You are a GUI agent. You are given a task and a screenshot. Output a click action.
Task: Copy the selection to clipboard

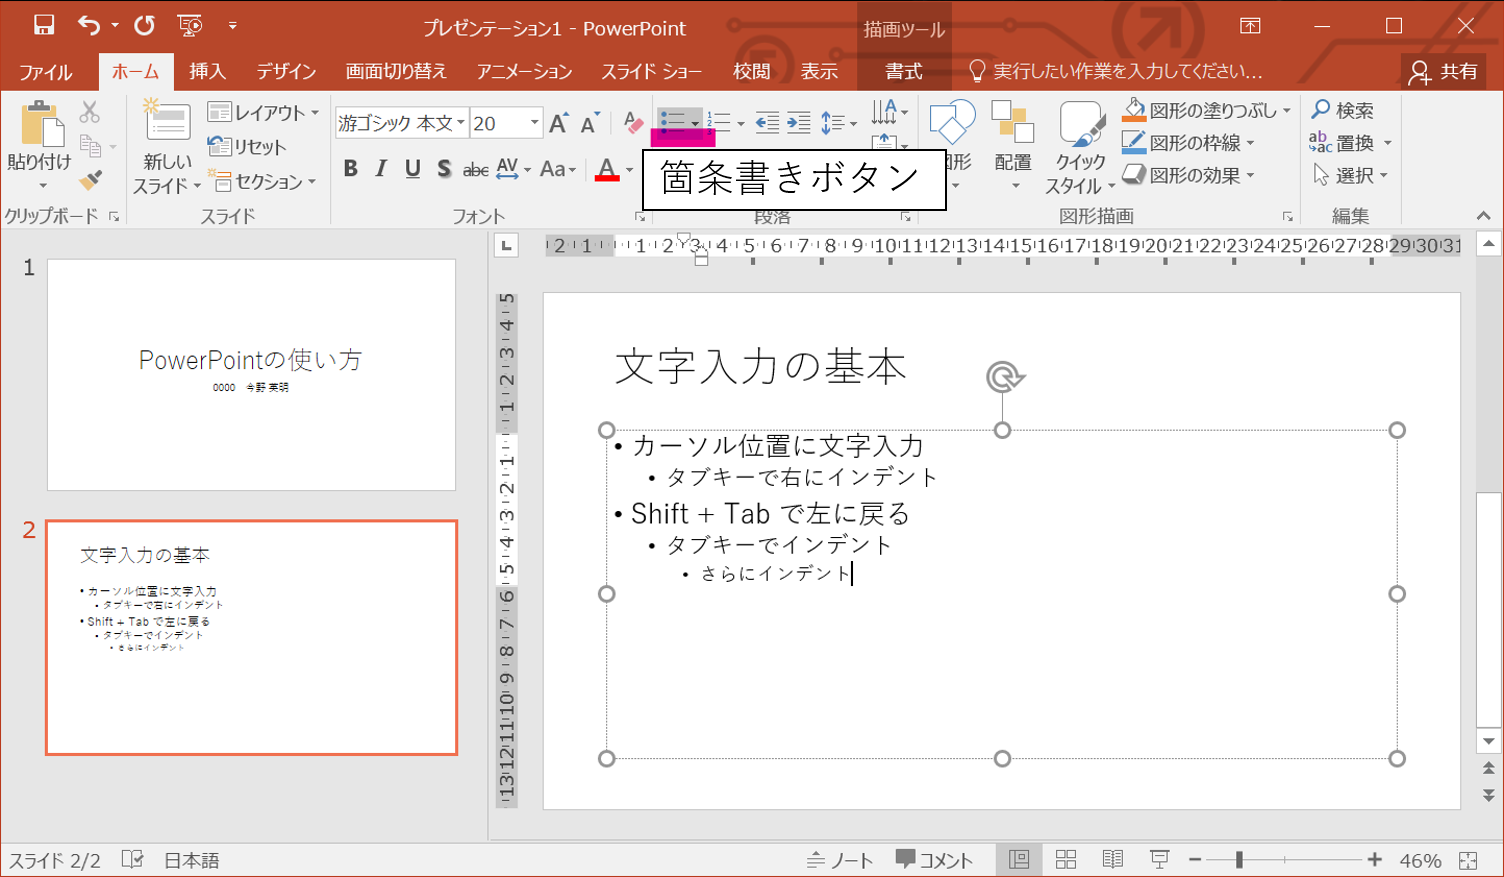[x=90, y=146]
